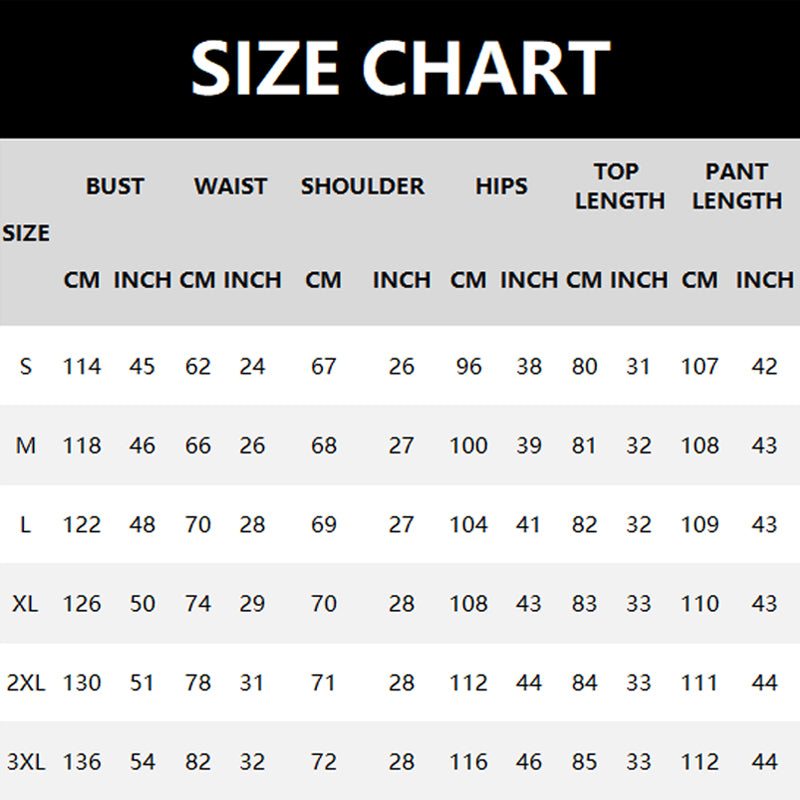Click bust value 136 in 3XL row
This screenshot has width=800, height=800.
82,762
